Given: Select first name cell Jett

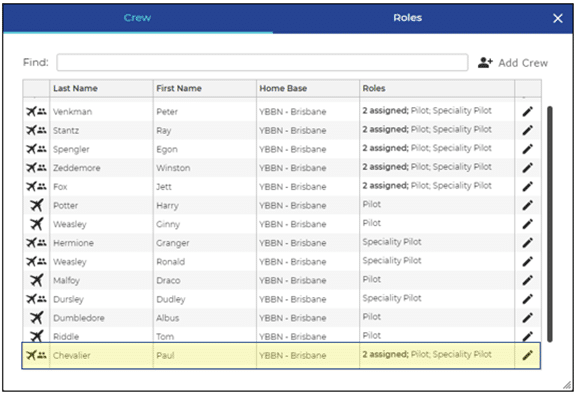Looking at the screenshot, I should 205,187.
